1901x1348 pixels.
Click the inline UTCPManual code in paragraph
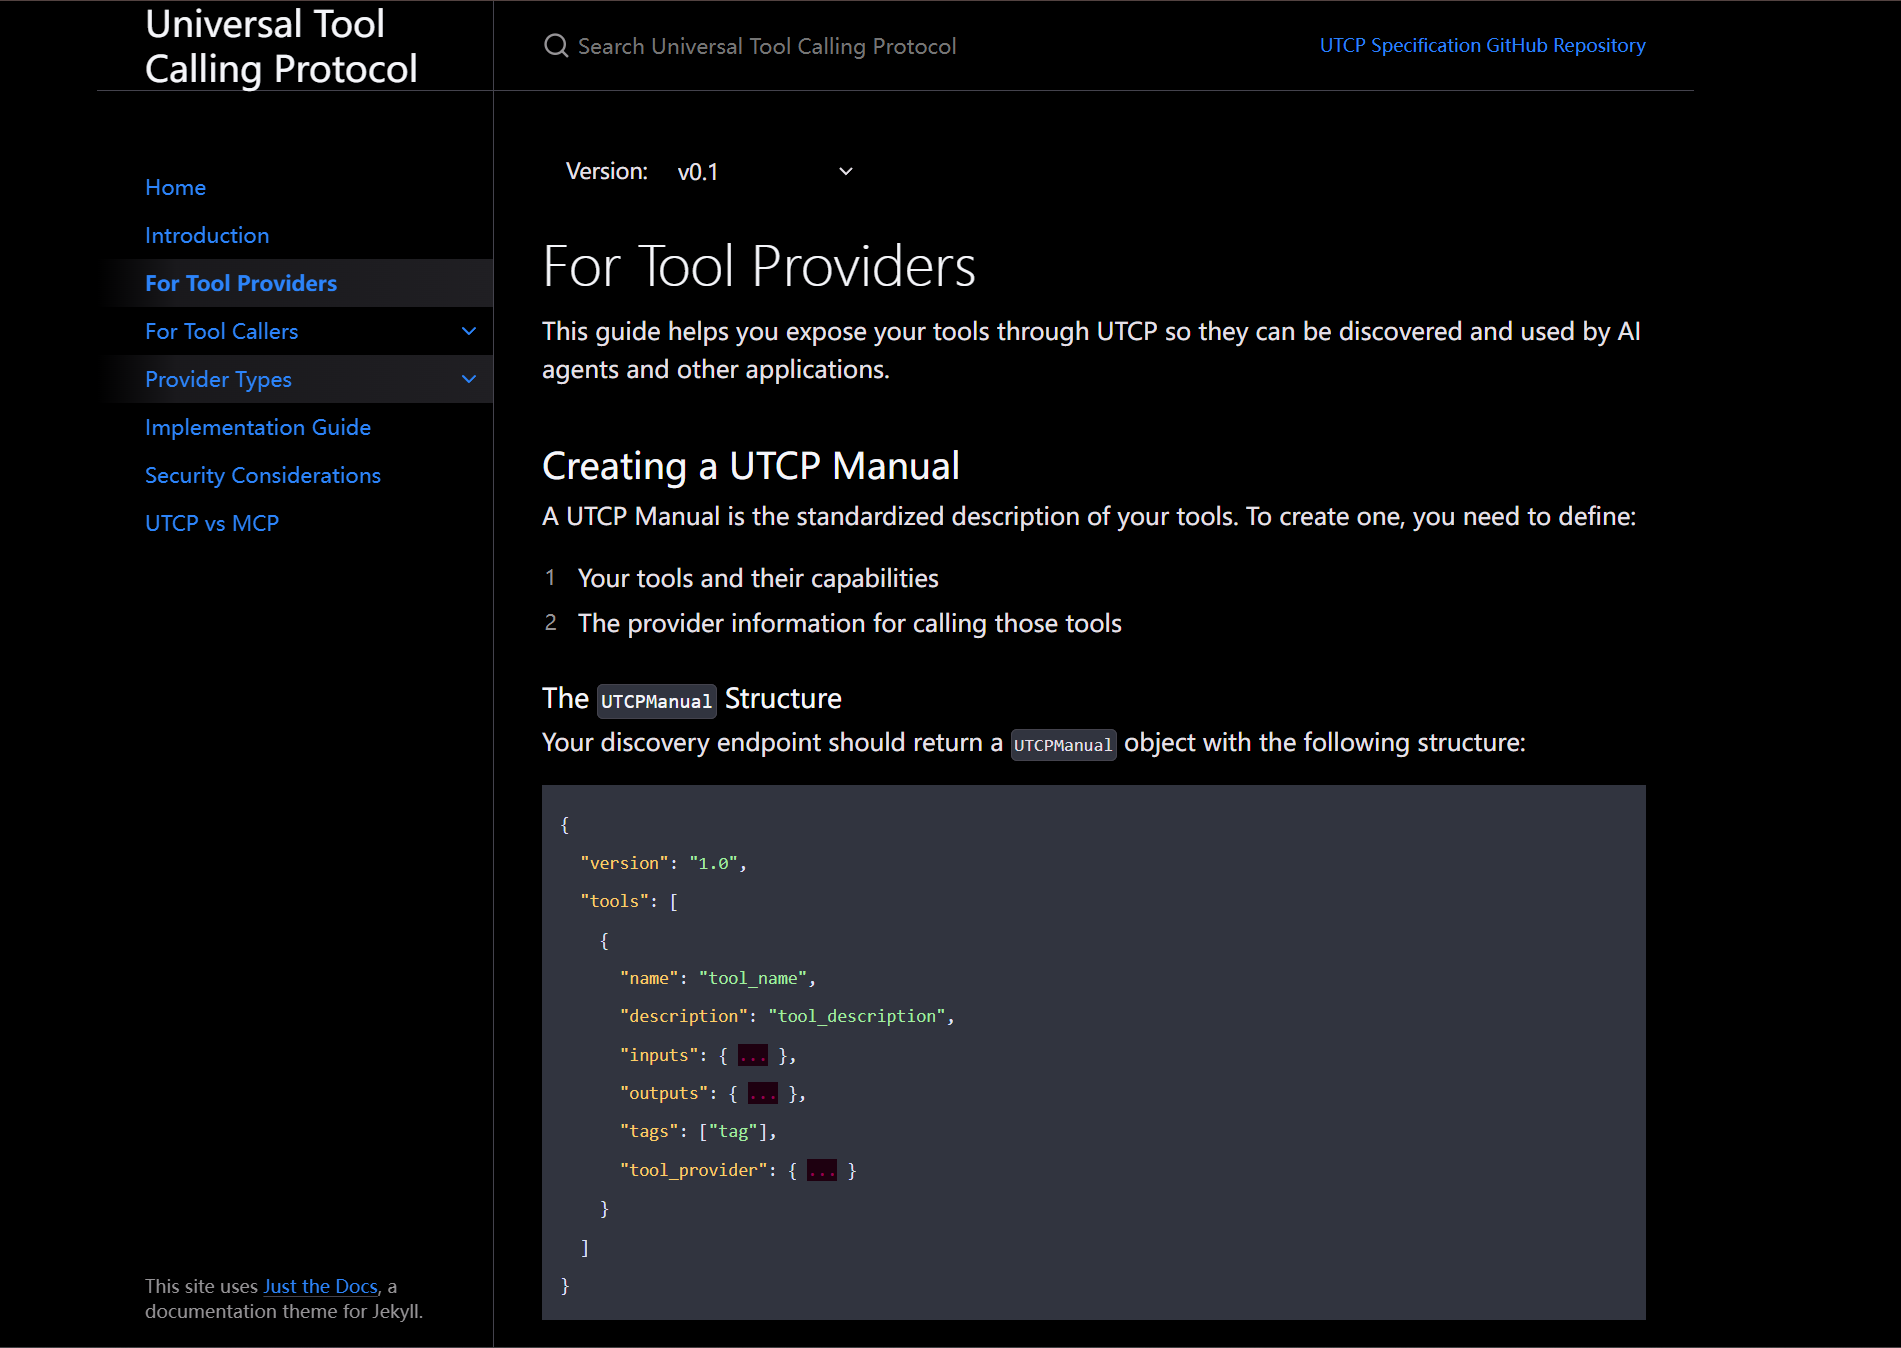[x=1063, y=745]
